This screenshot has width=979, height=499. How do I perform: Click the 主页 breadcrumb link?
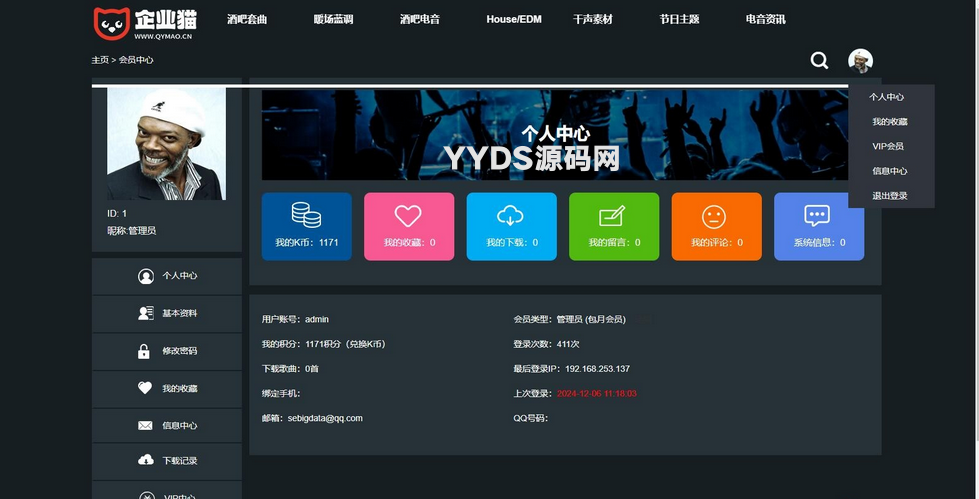(x=100, y=60)
